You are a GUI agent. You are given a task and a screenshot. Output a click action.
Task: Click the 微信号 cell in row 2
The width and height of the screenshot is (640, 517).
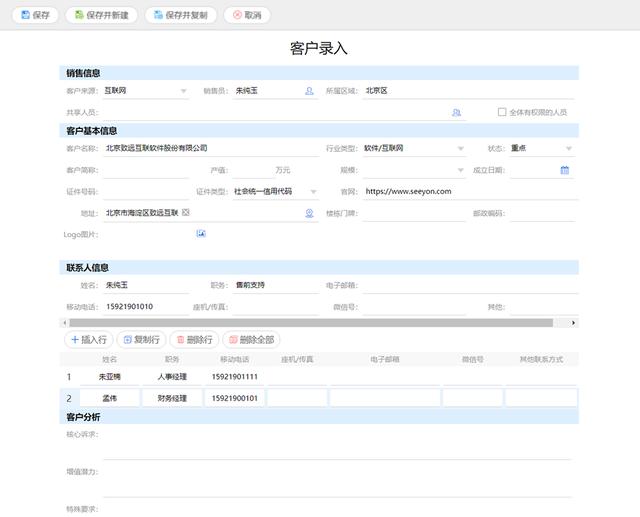coord(473,398)
